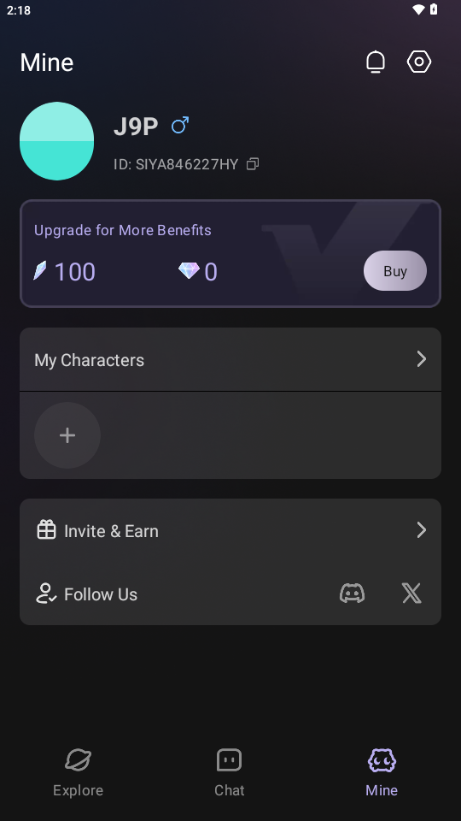Tap the Upgrade for More Benefits text
The width and height of the screenshot is (461, 821).
click(x=123, y=230)
